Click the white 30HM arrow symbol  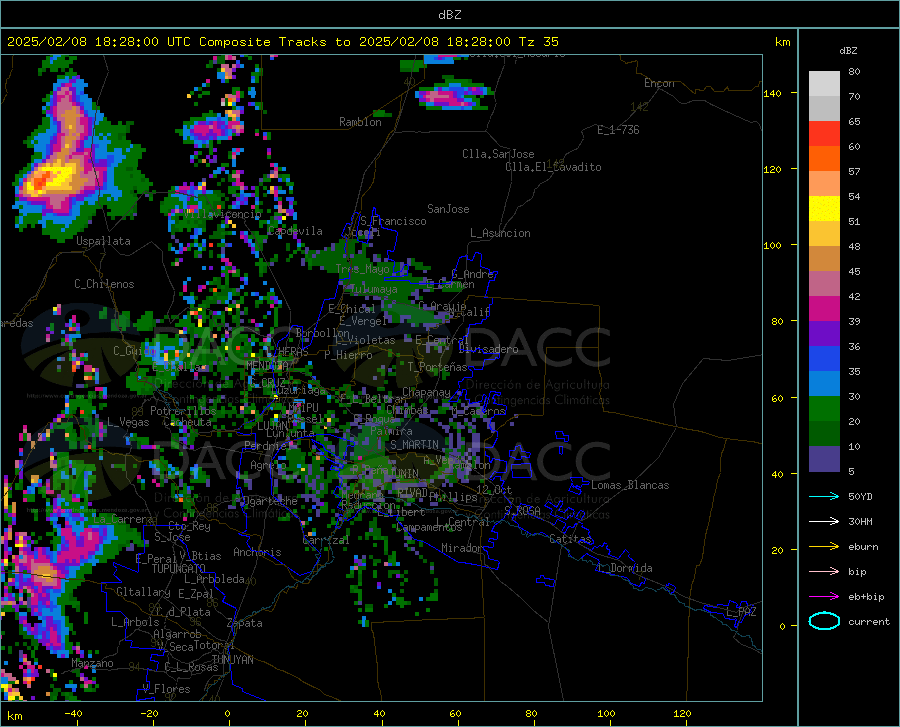tap(824, 521)
